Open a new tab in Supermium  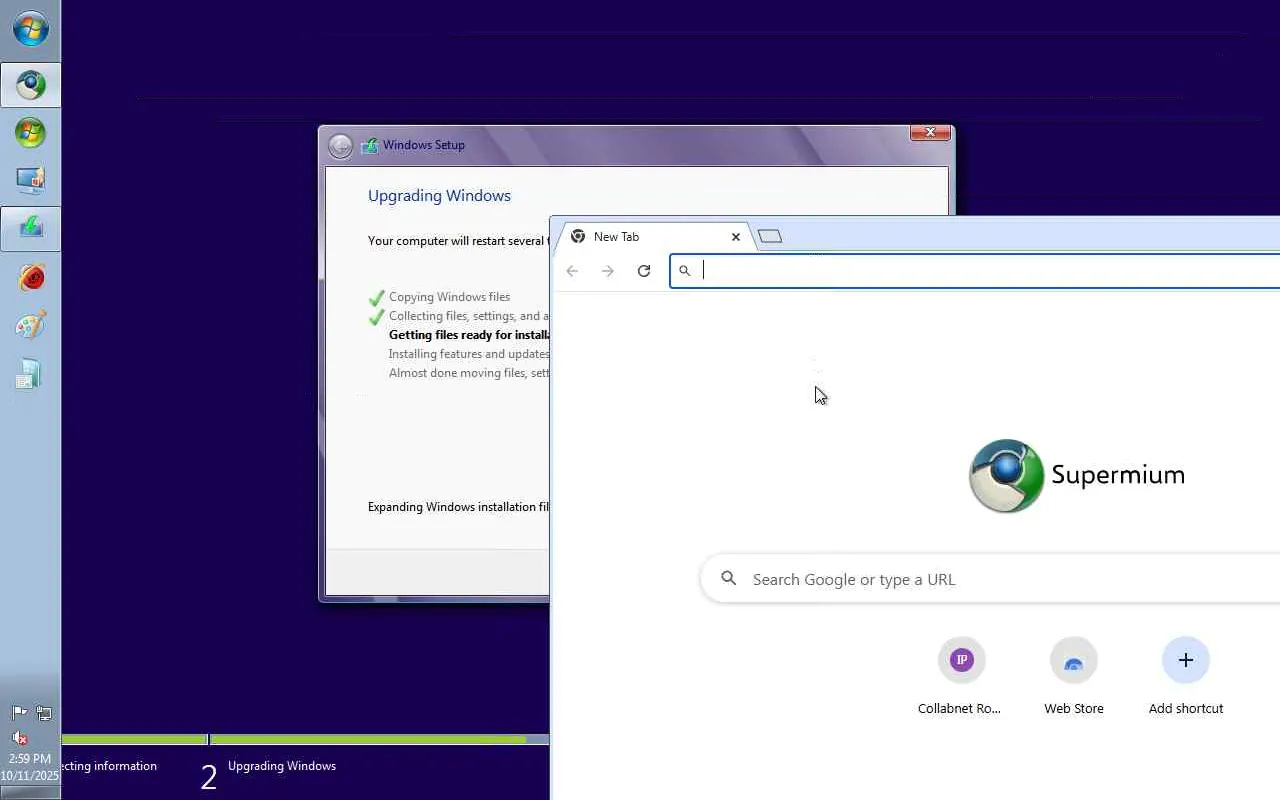pyautogui.click(x=770, y=237)
